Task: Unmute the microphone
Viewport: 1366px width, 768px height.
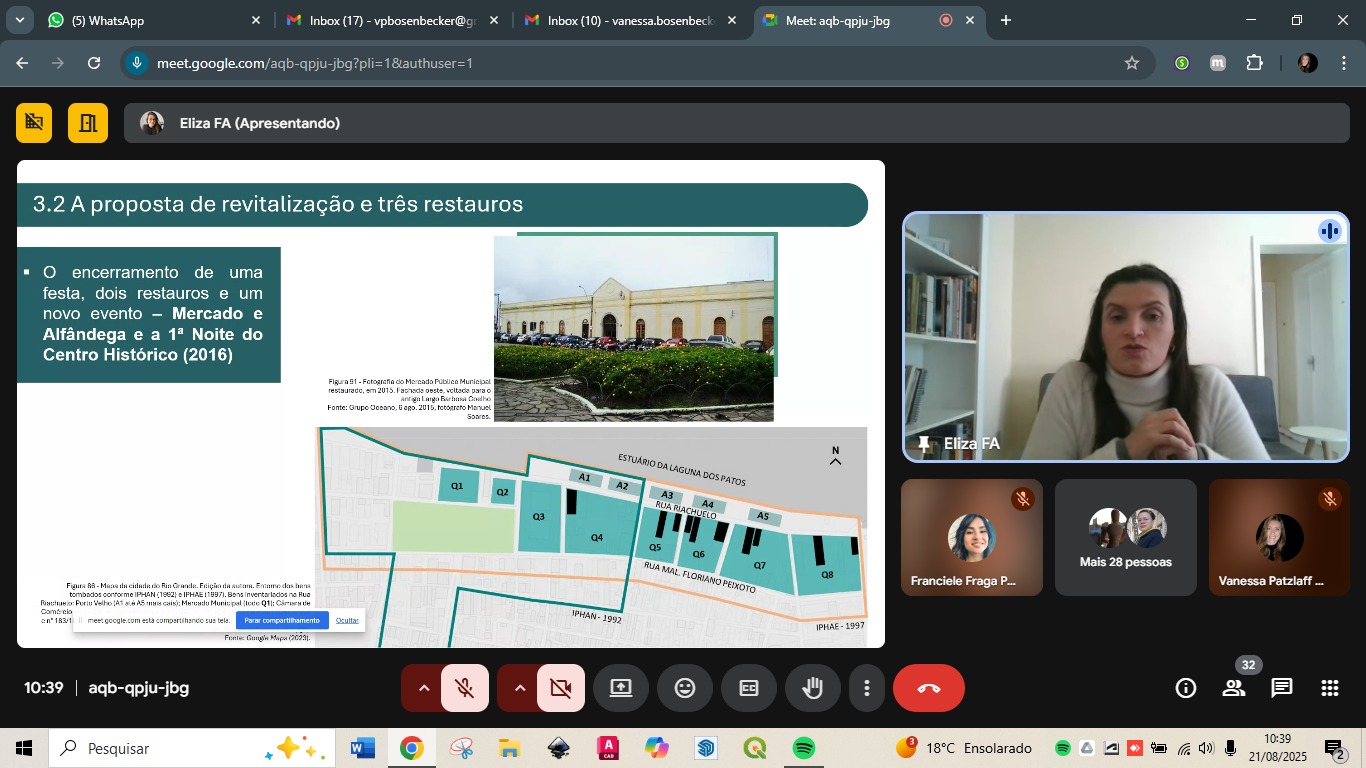Action: tap(465, 688)
